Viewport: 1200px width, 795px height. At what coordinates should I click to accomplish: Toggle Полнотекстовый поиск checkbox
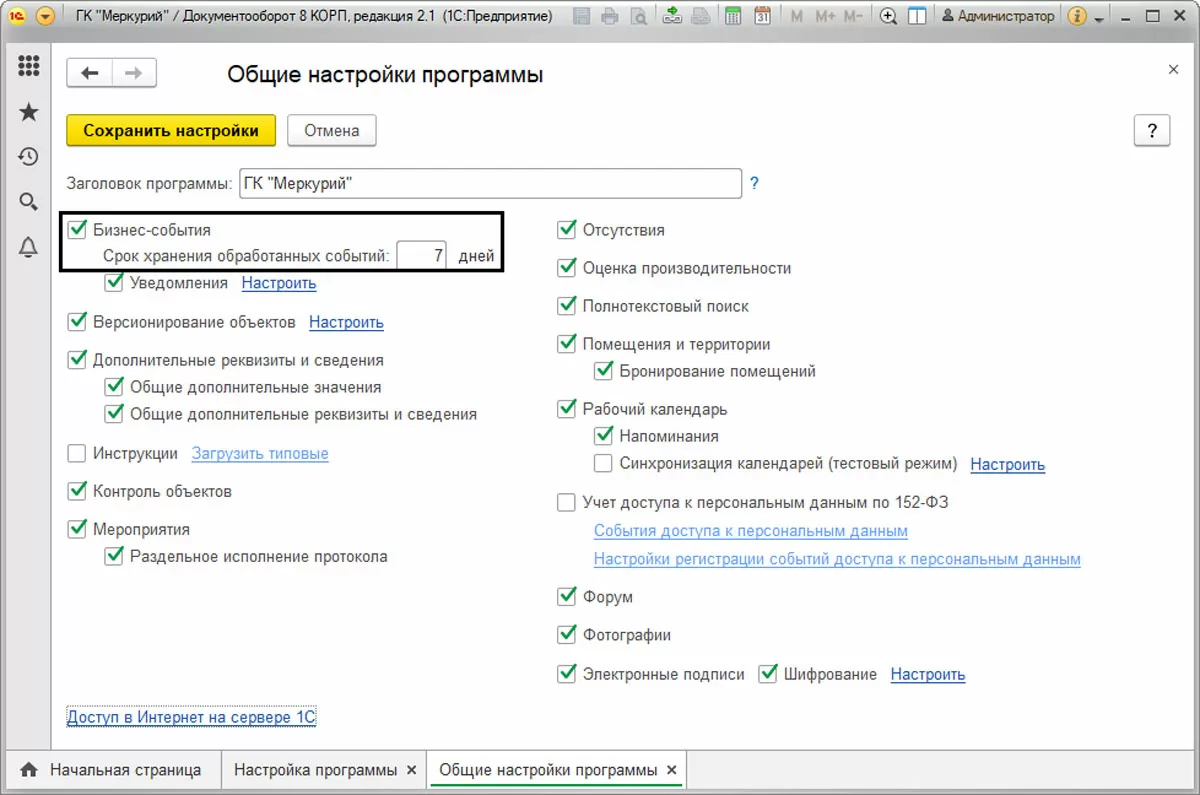click(x=567, y=306)
